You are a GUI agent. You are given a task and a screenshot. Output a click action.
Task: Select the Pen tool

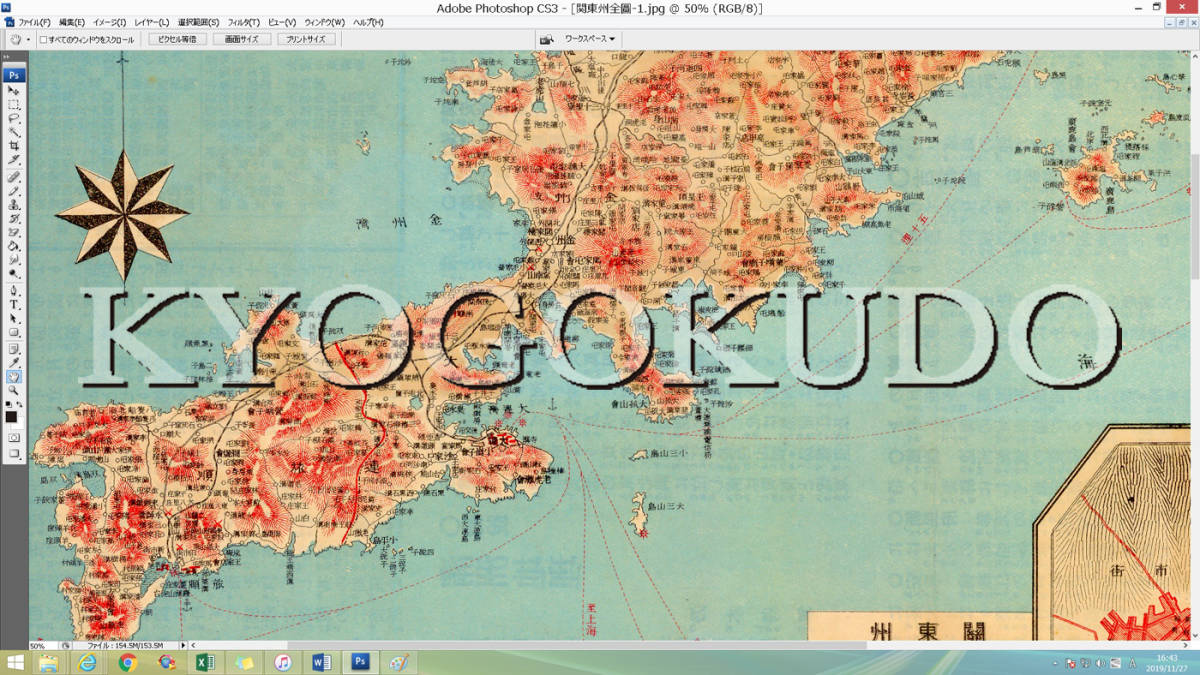(x=14, y=290)
